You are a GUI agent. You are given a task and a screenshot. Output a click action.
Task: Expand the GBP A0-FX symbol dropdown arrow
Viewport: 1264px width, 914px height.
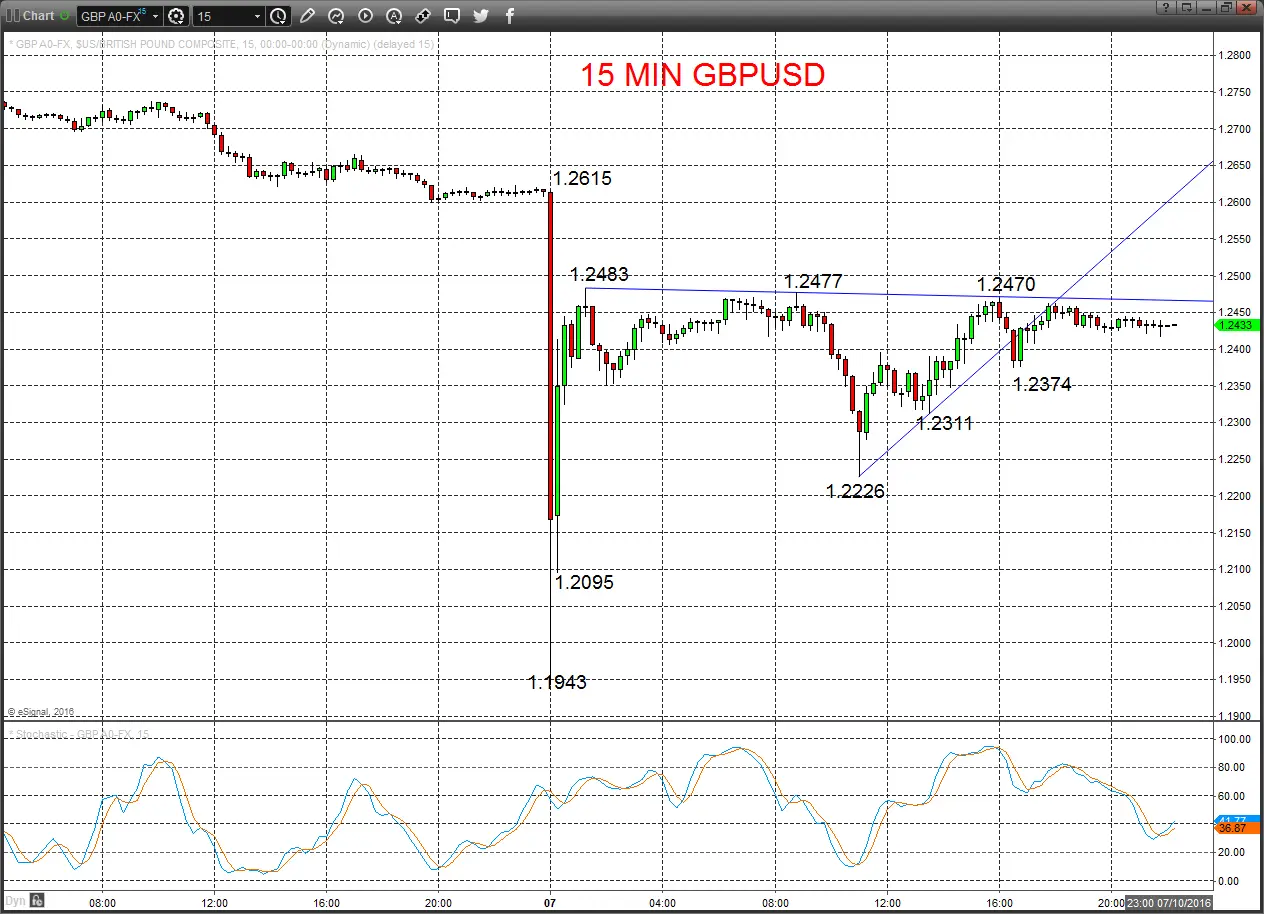[156, 17]
